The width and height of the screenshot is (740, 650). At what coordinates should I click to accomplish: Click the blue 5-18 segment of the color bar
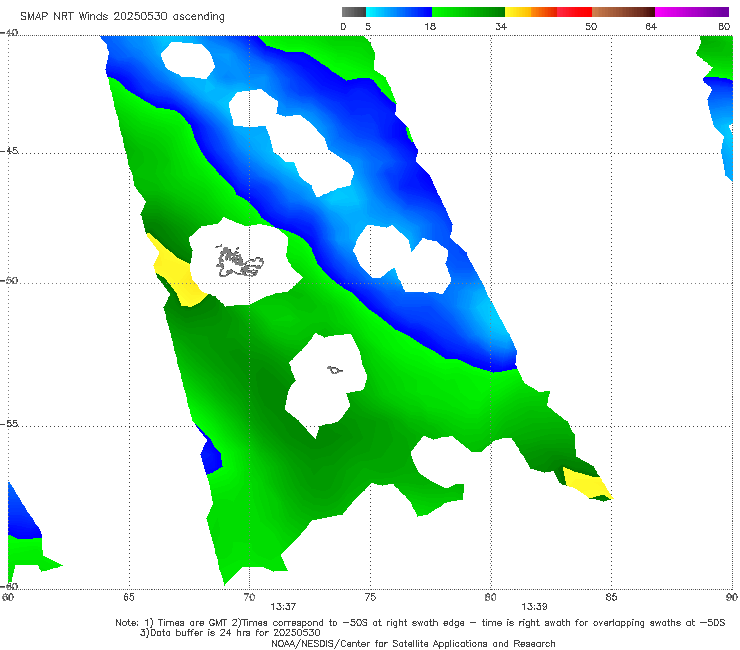point(399,12)
